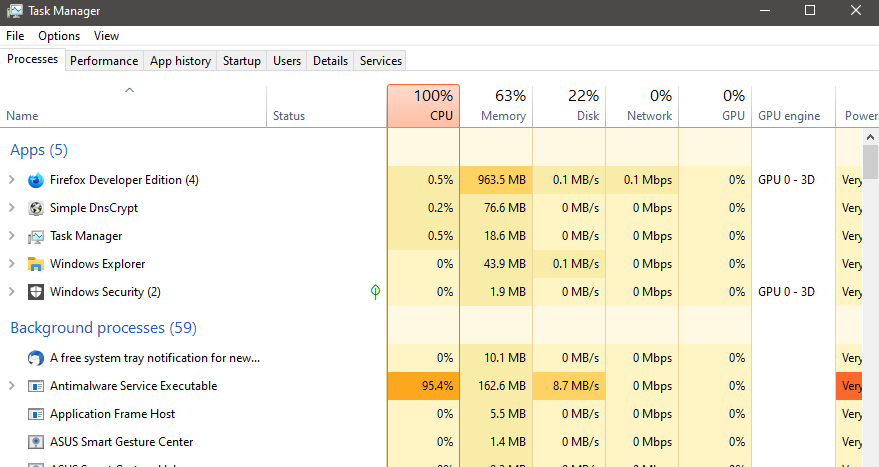Image resolution: width=879 pixels, height=467 pixels.
Task: Click the Simple DnsCrypt process icon
Action: (36, 208)
